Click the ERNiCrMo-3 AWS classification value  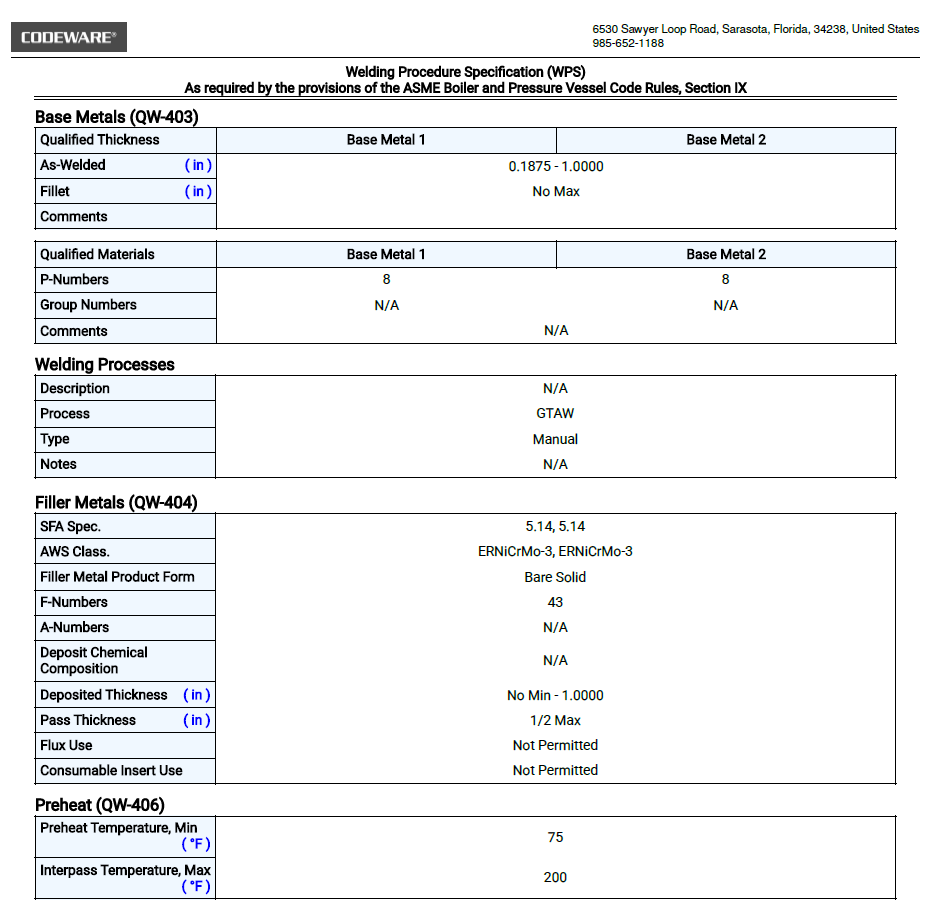point(555,551)
